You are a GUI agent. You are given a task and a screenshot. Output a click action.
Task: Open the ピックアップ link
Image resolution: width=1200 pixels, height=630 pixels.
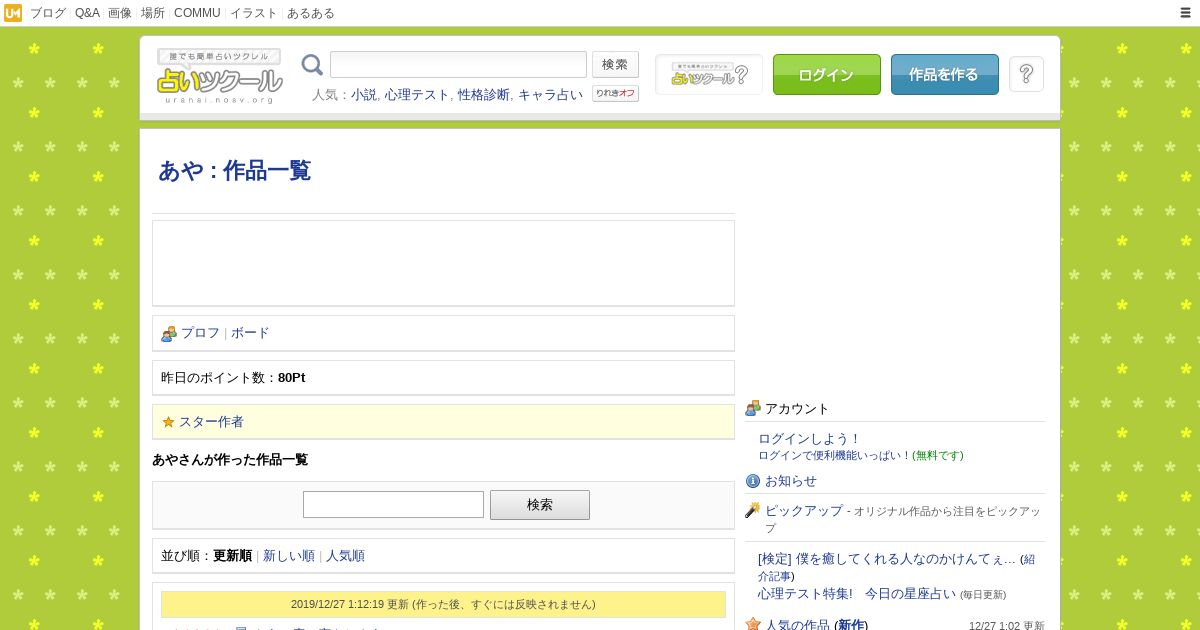(x=804, y=510)
